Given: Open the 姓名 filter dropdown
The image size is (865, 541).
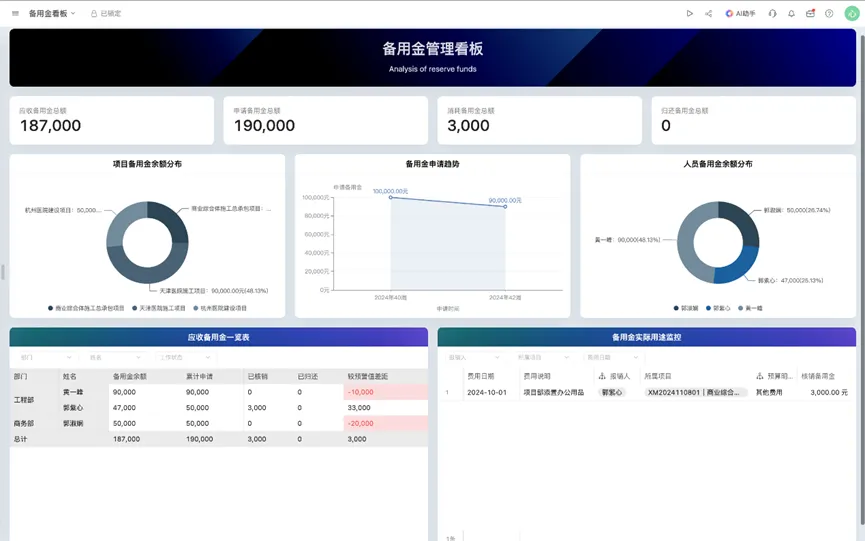Looking at the screenshot, I should pos(115,357).
